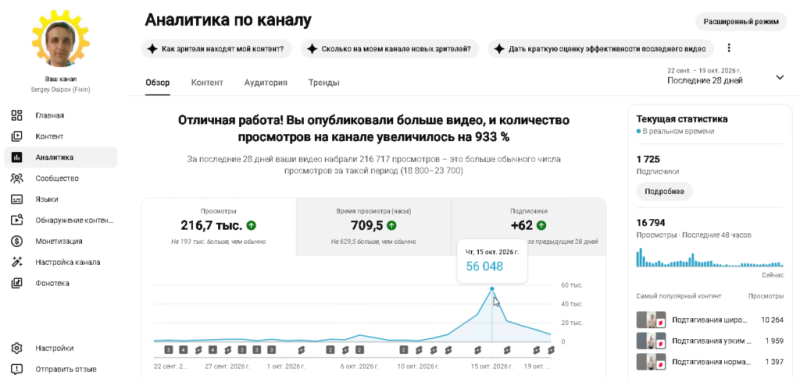This screenshot has width=800, height=378.
Task: Open thumbnail of 'Подтягивания широ…' video
Action: (651, 320)
